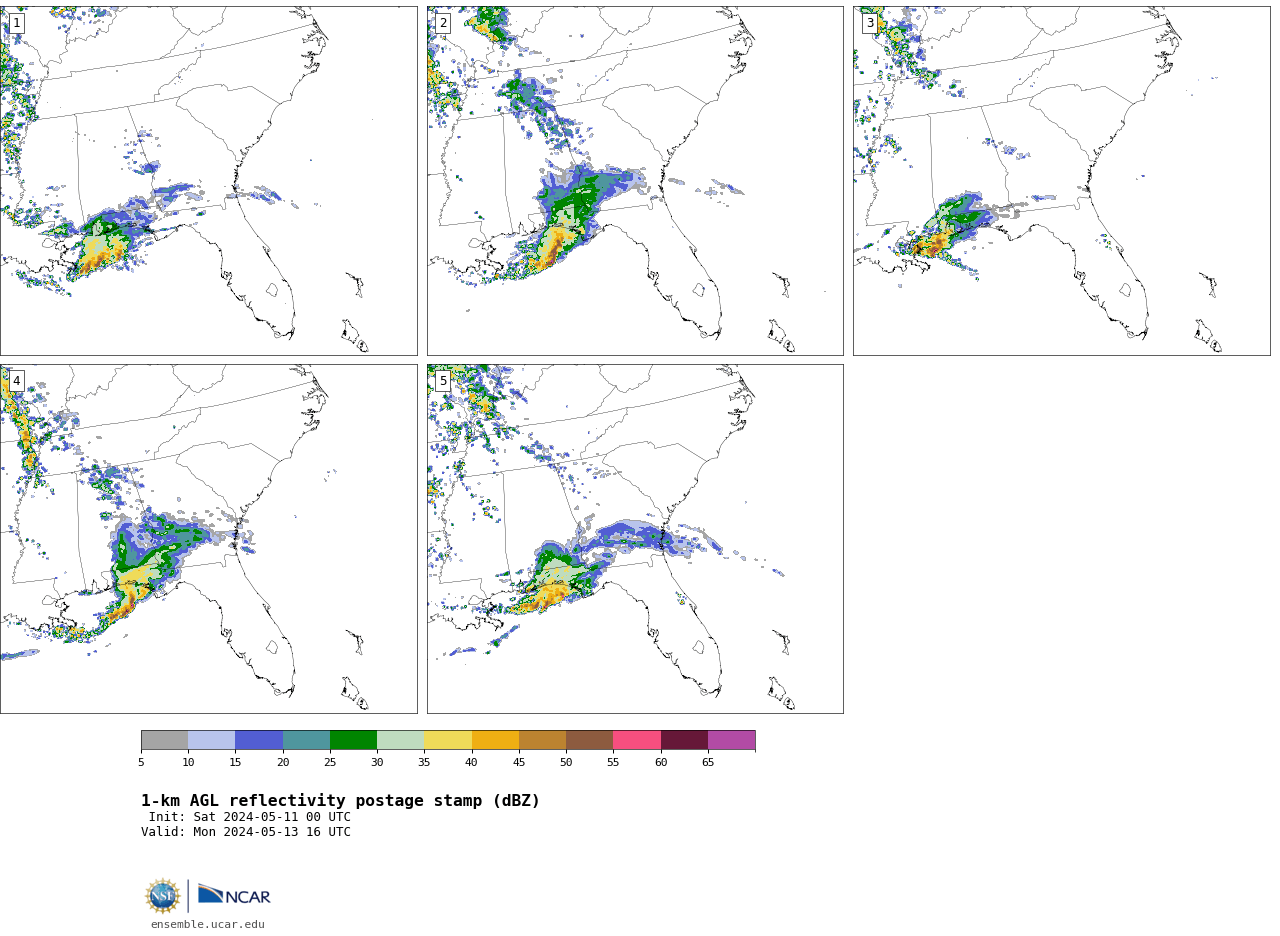Click the brown 50-55 dBZ swatch
The height and width of the screenshot is (936, 1280).
tap(589, 740)
